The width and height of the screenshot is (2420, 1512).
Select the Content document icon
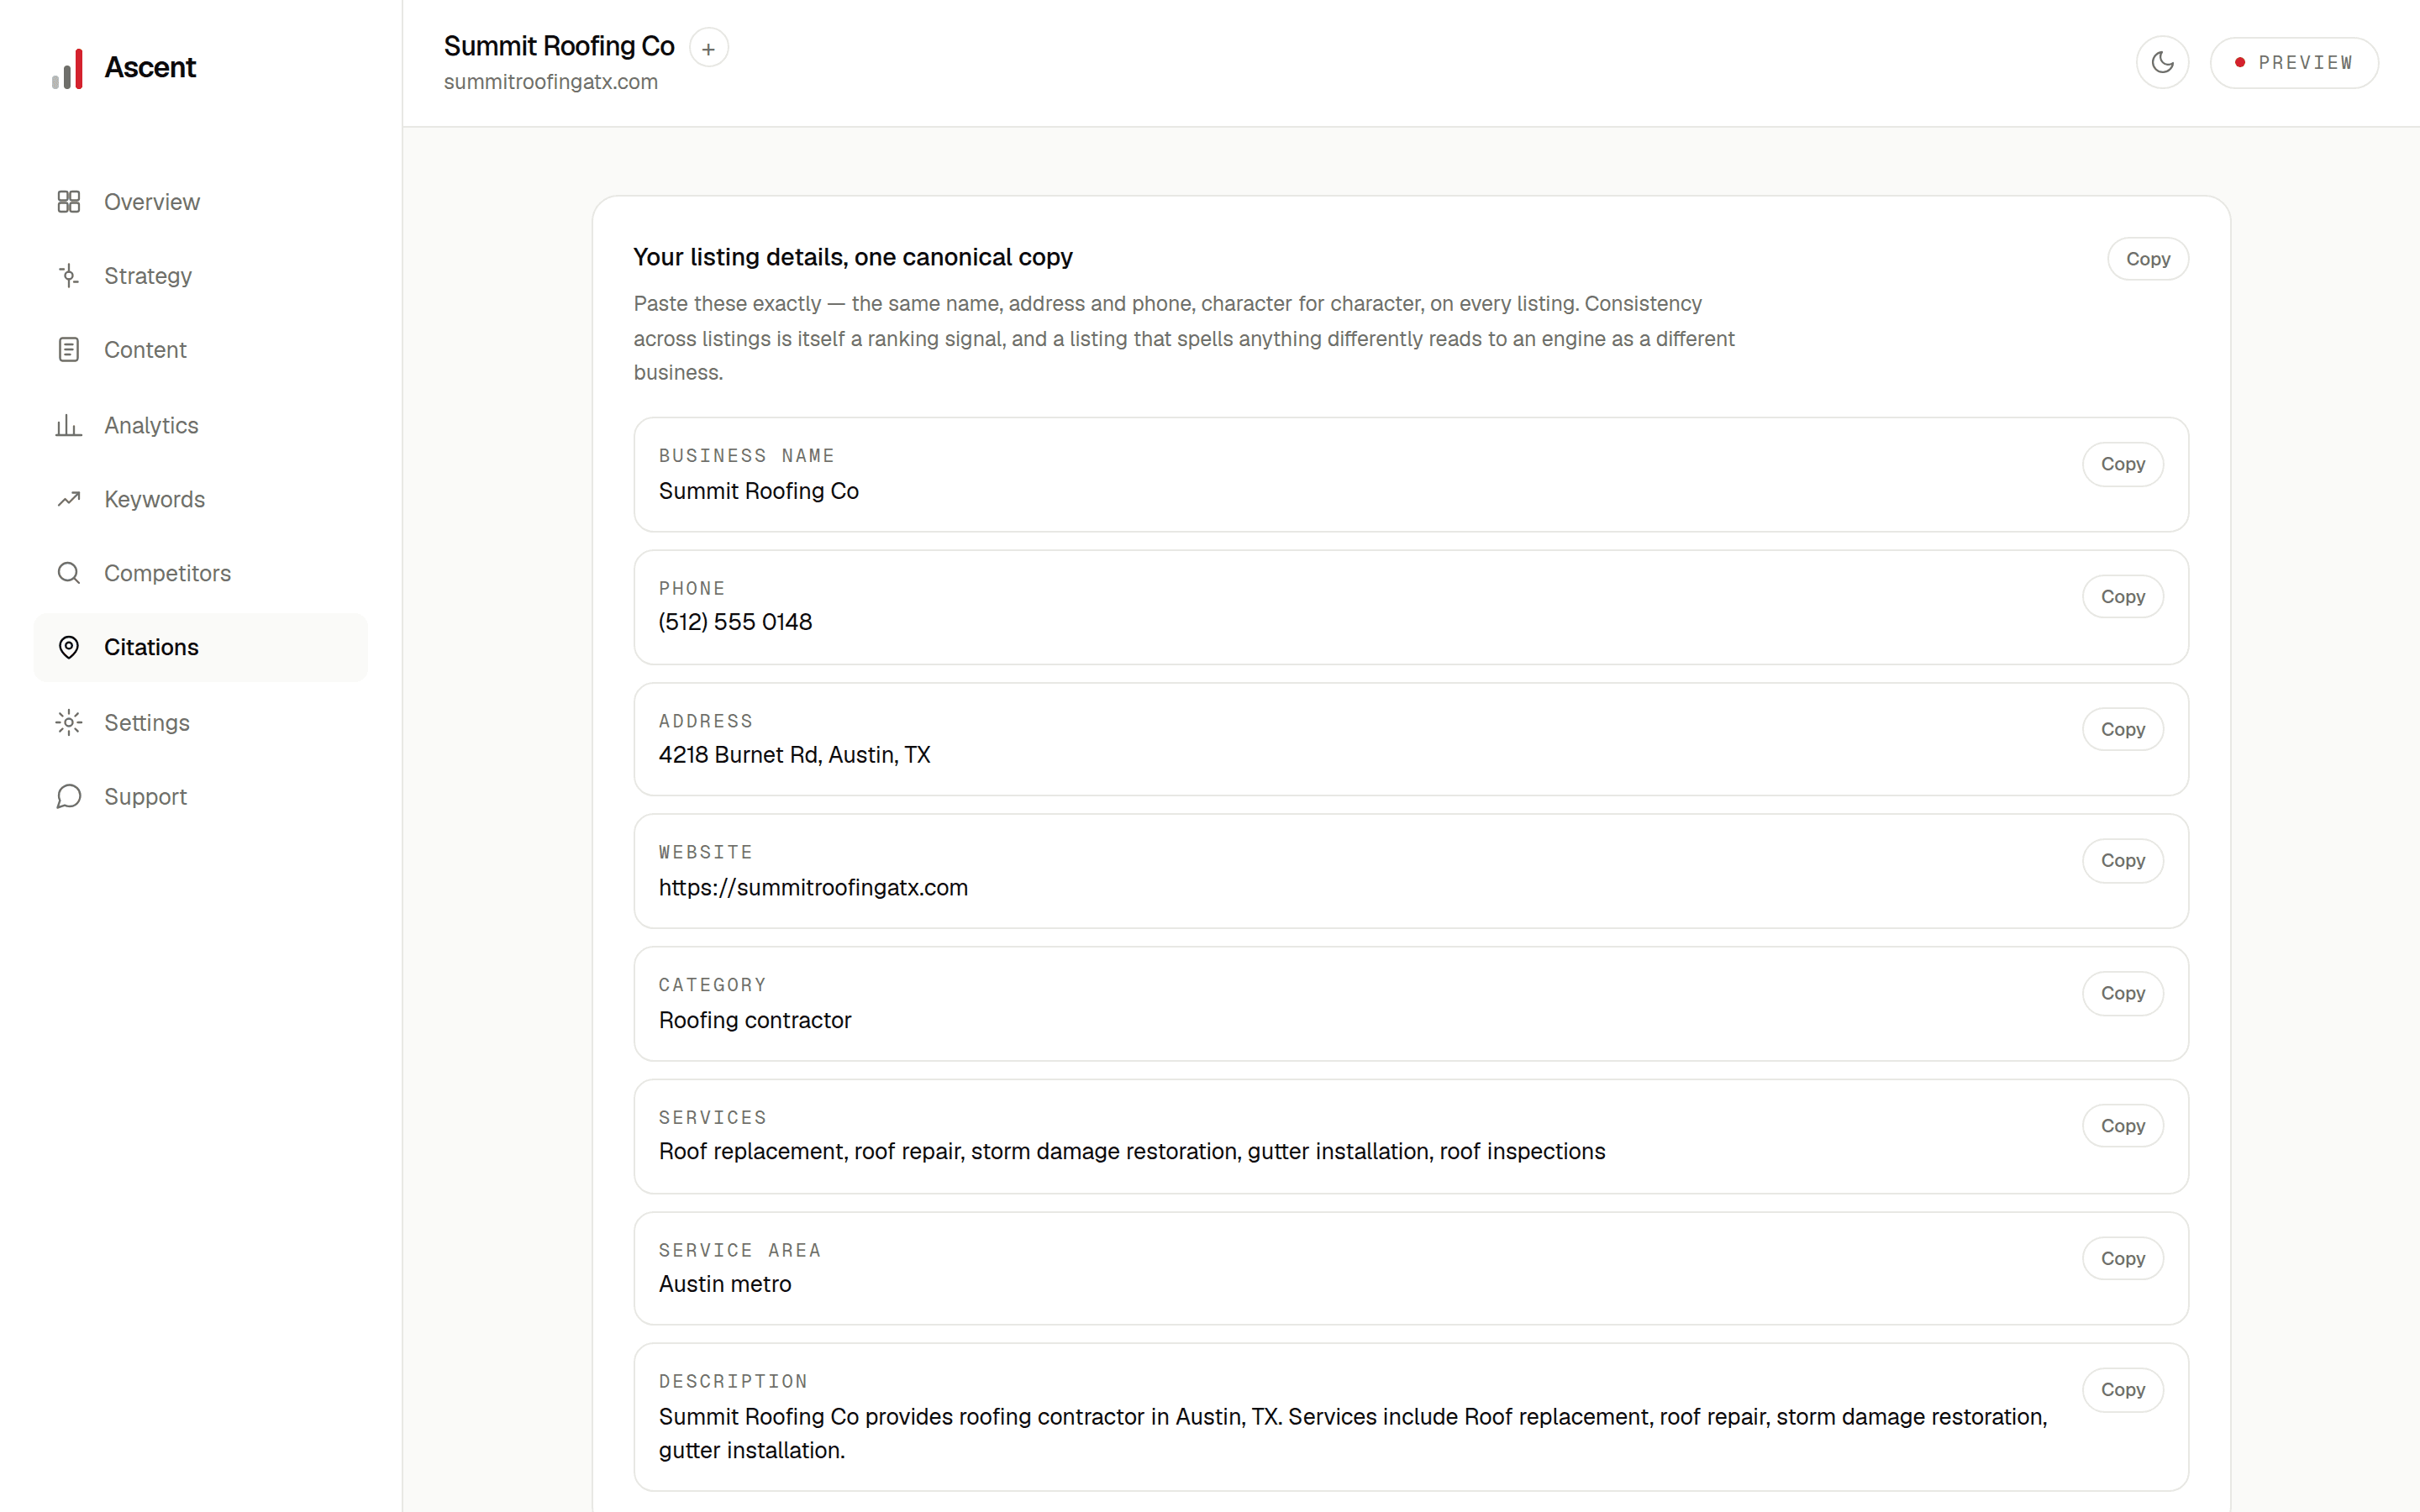(68, 350)
